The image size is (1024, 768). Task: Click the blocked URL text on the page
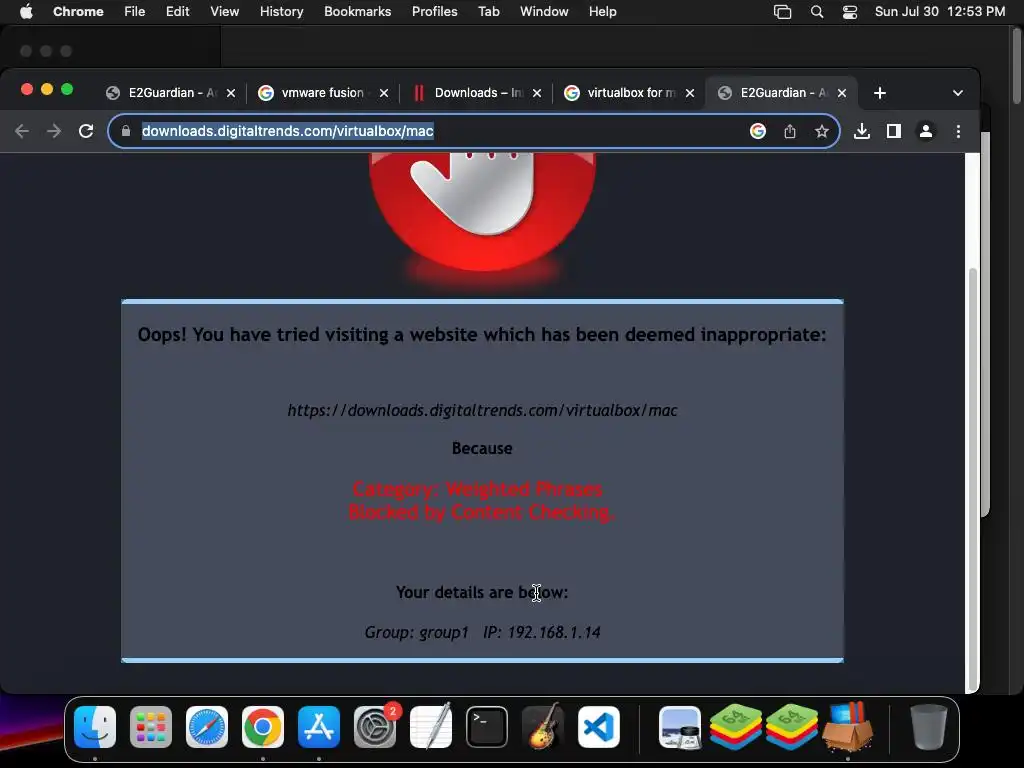click(x=482, y=410)
